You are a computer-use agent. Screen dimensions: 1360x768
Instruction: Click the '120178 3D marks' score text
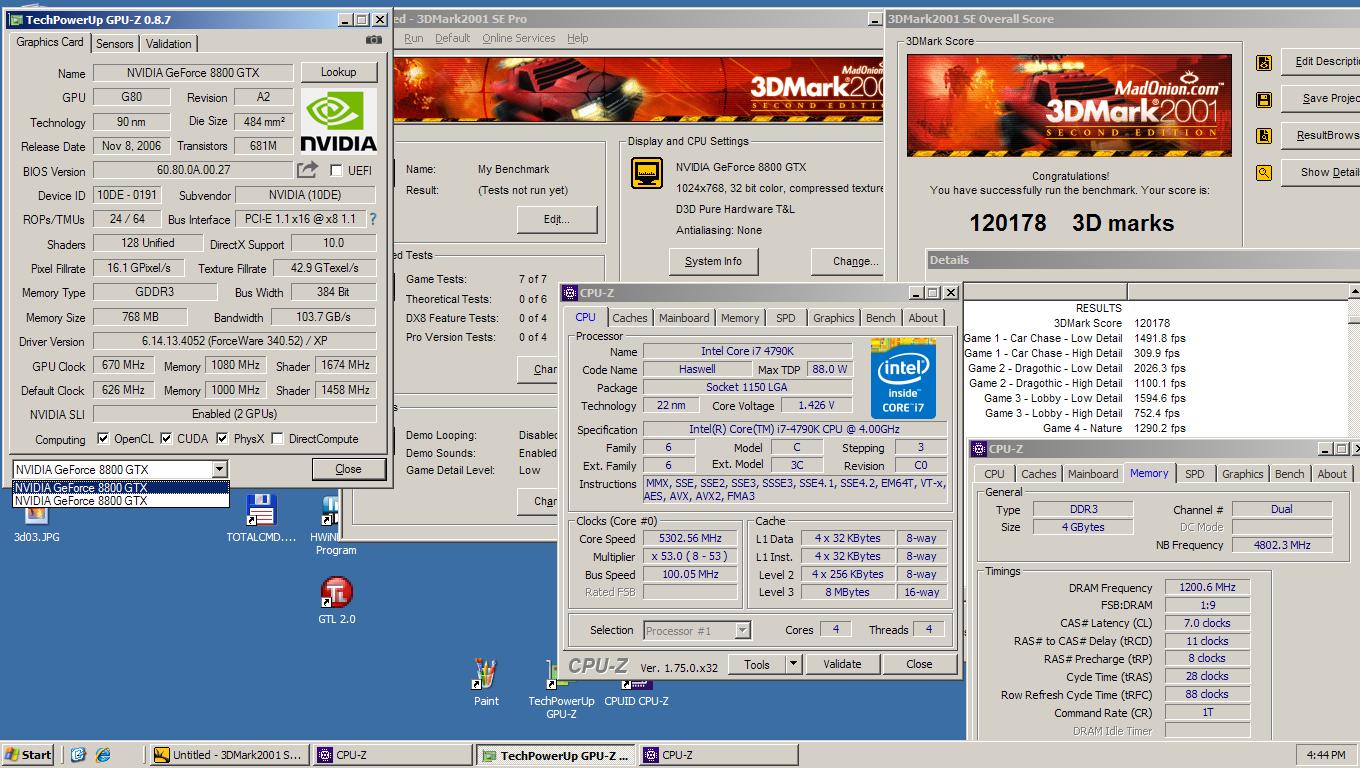point(1071,223)
